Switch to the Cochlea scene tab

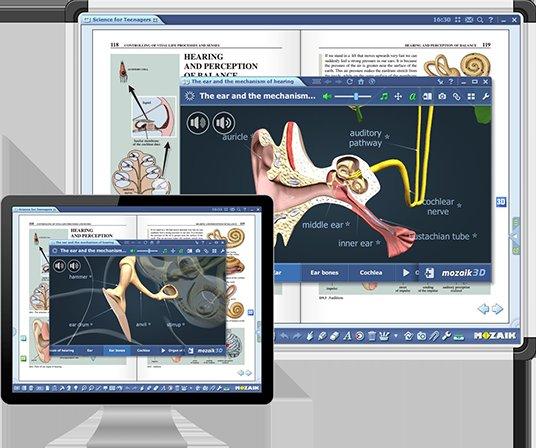pyautogui.click(x=371, y=273)
